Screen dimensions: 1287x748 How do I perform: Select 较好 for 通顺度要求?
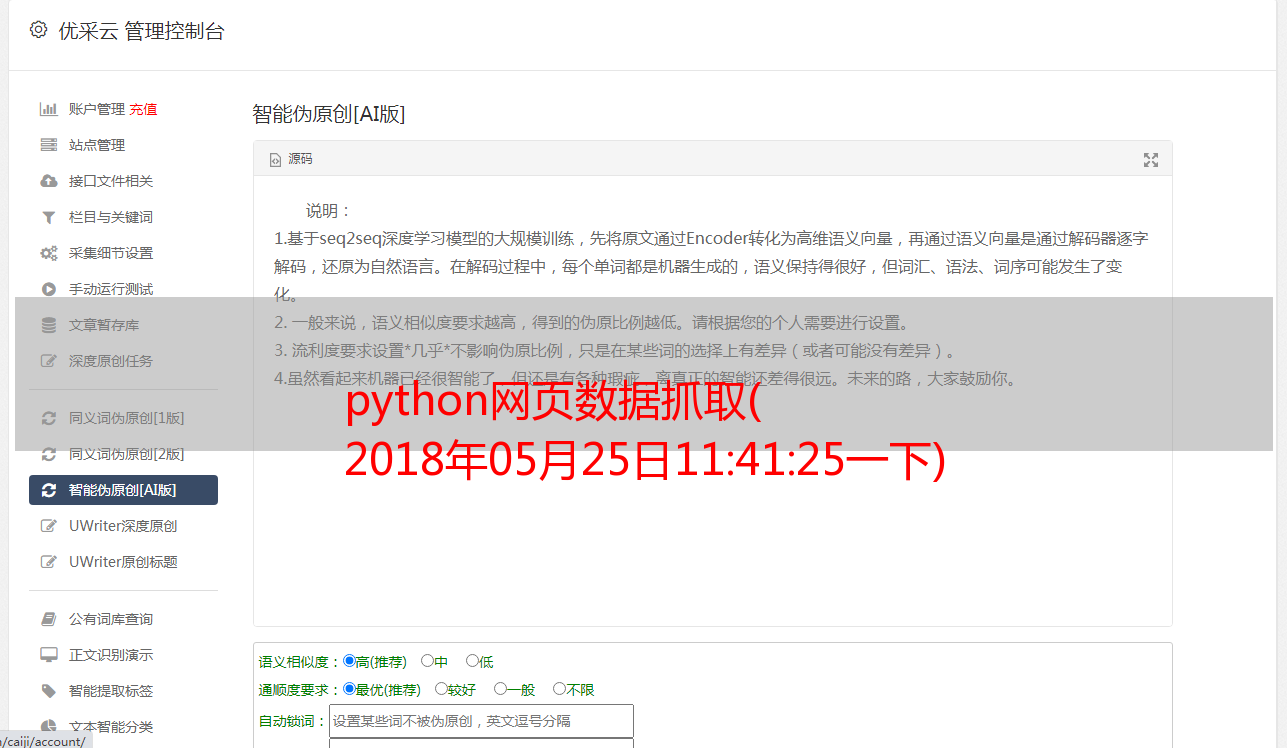[441, 689]
